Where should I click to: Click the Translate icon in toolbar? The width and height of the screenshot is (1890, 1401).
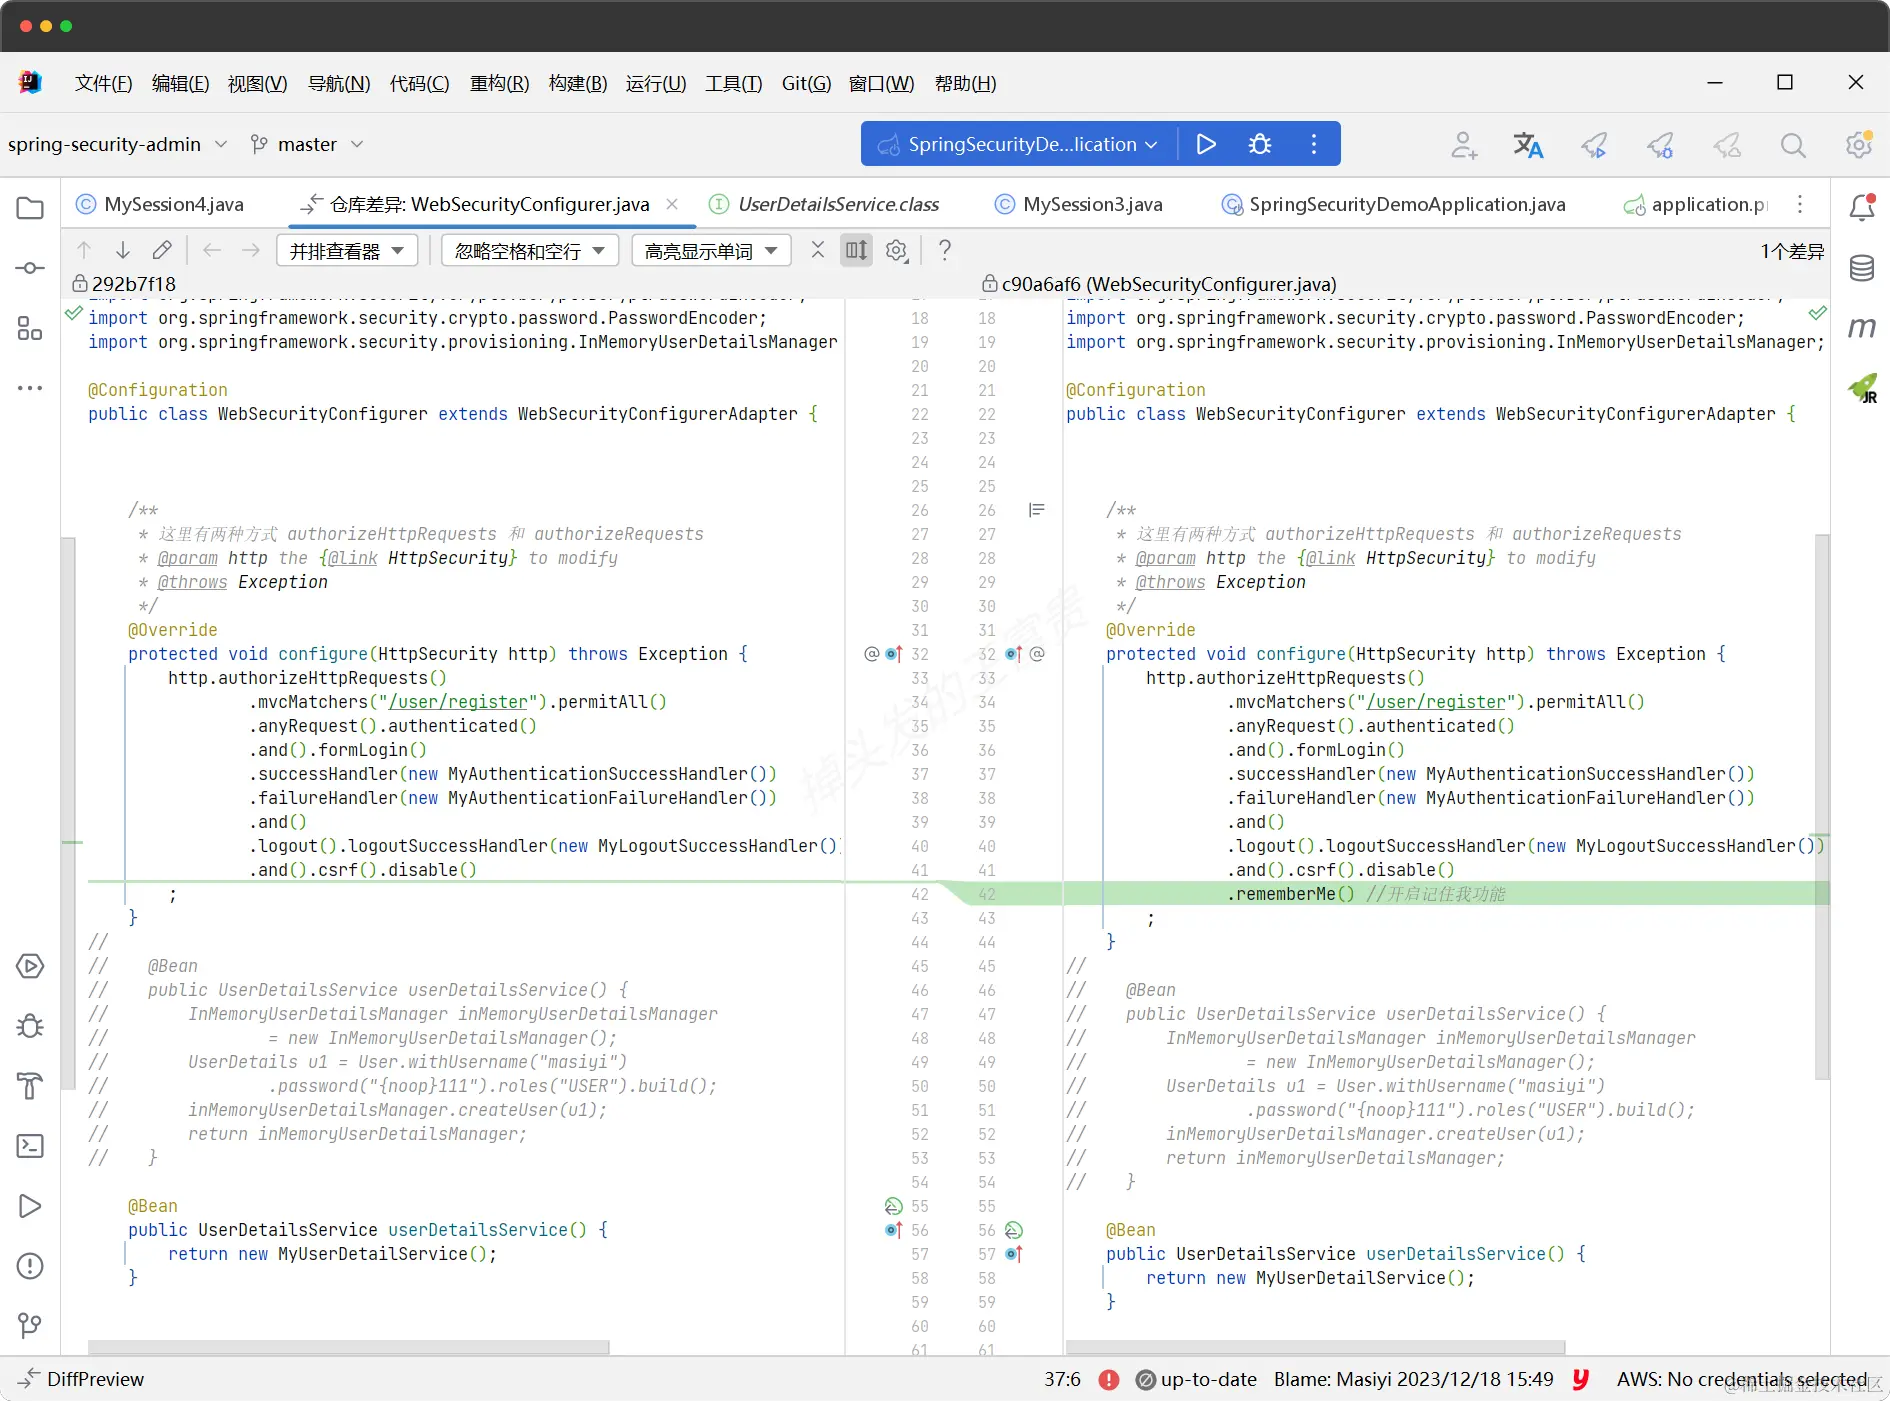[x=1528, y=145]
